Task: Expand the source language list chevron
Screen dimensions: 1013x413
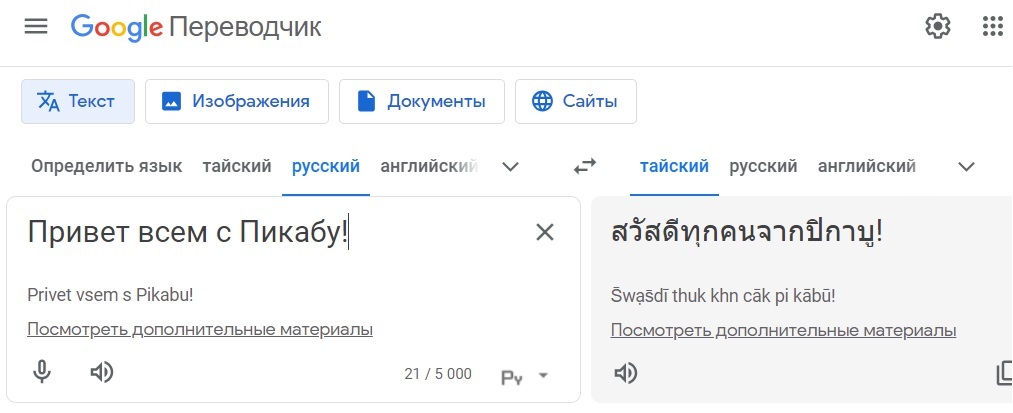Action: 510,167
